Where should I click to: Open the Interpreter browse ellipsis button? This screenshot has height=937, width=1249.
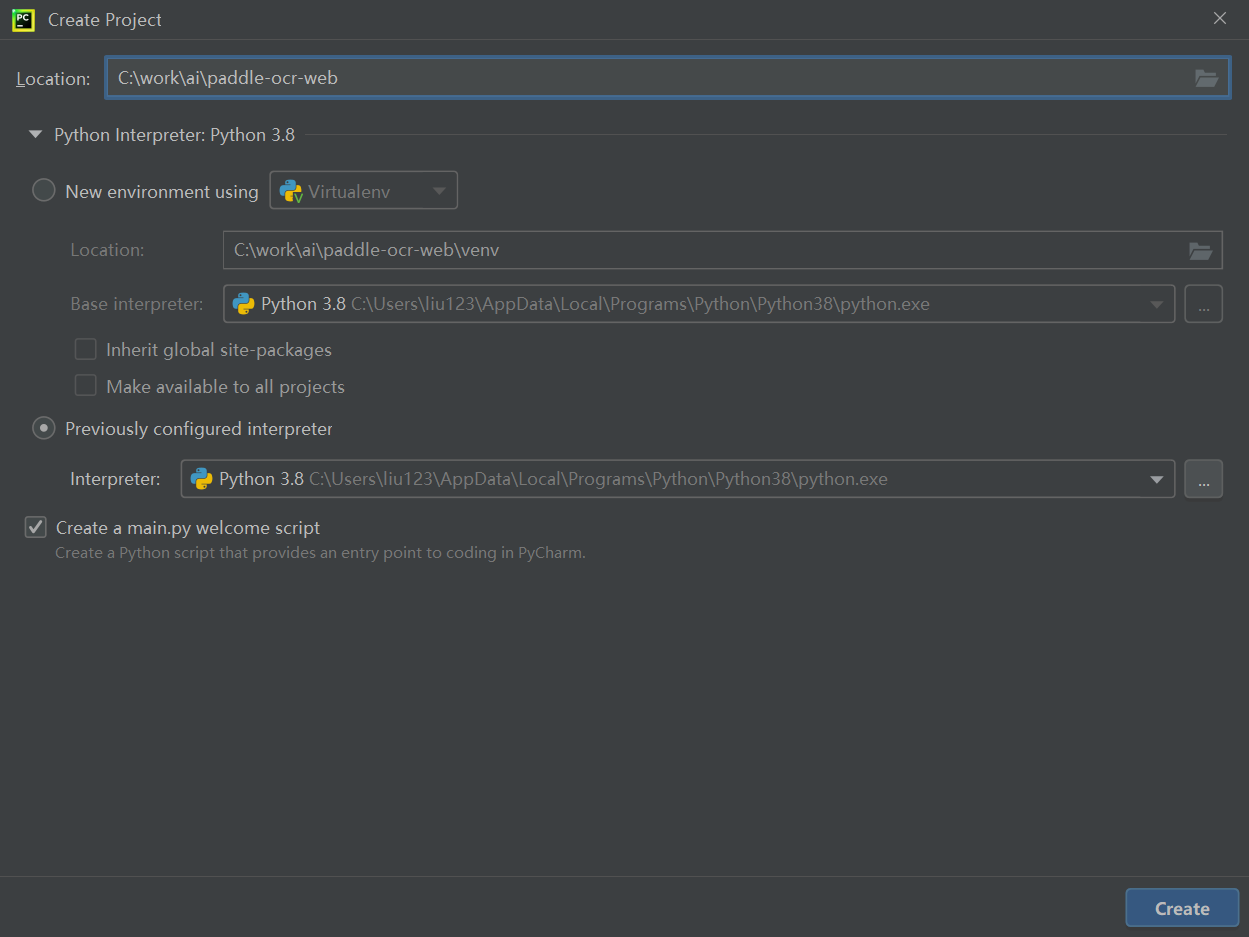pyautogui.click(x=1203, y=479)
